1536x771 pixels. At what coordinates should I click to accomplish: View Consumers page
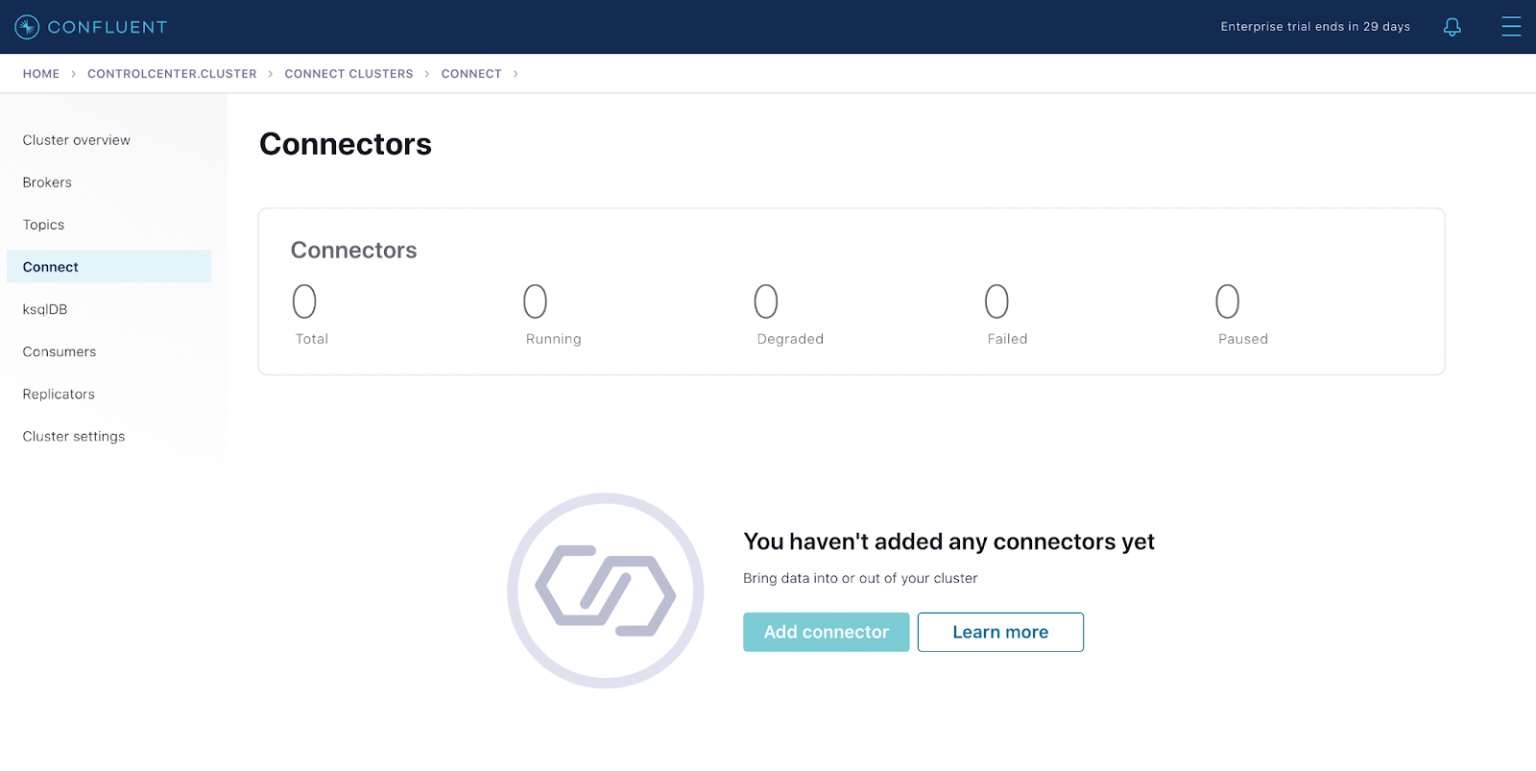coord(59,352)
